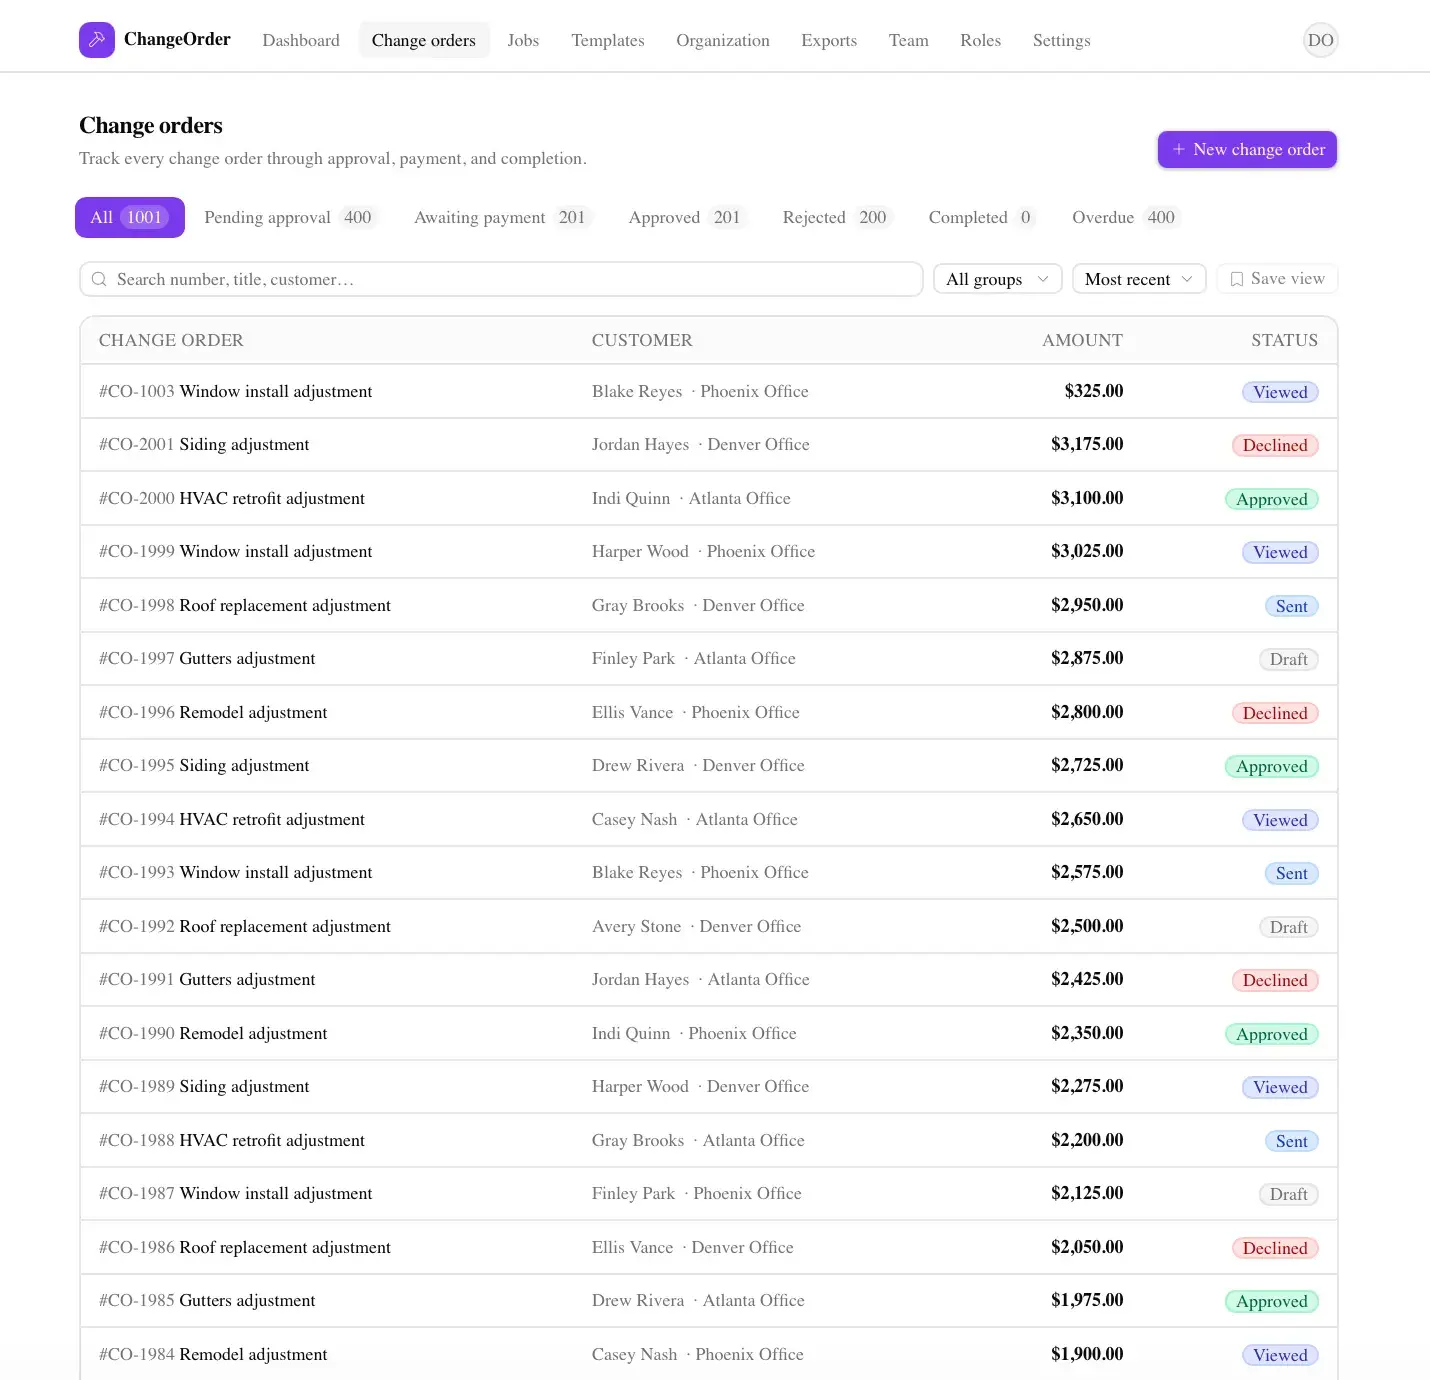Open change order #CO-1998 Roof replacement adjustment
Image resolution: width=1430 pixels, height=1380 pixels.
pos(708,605)
